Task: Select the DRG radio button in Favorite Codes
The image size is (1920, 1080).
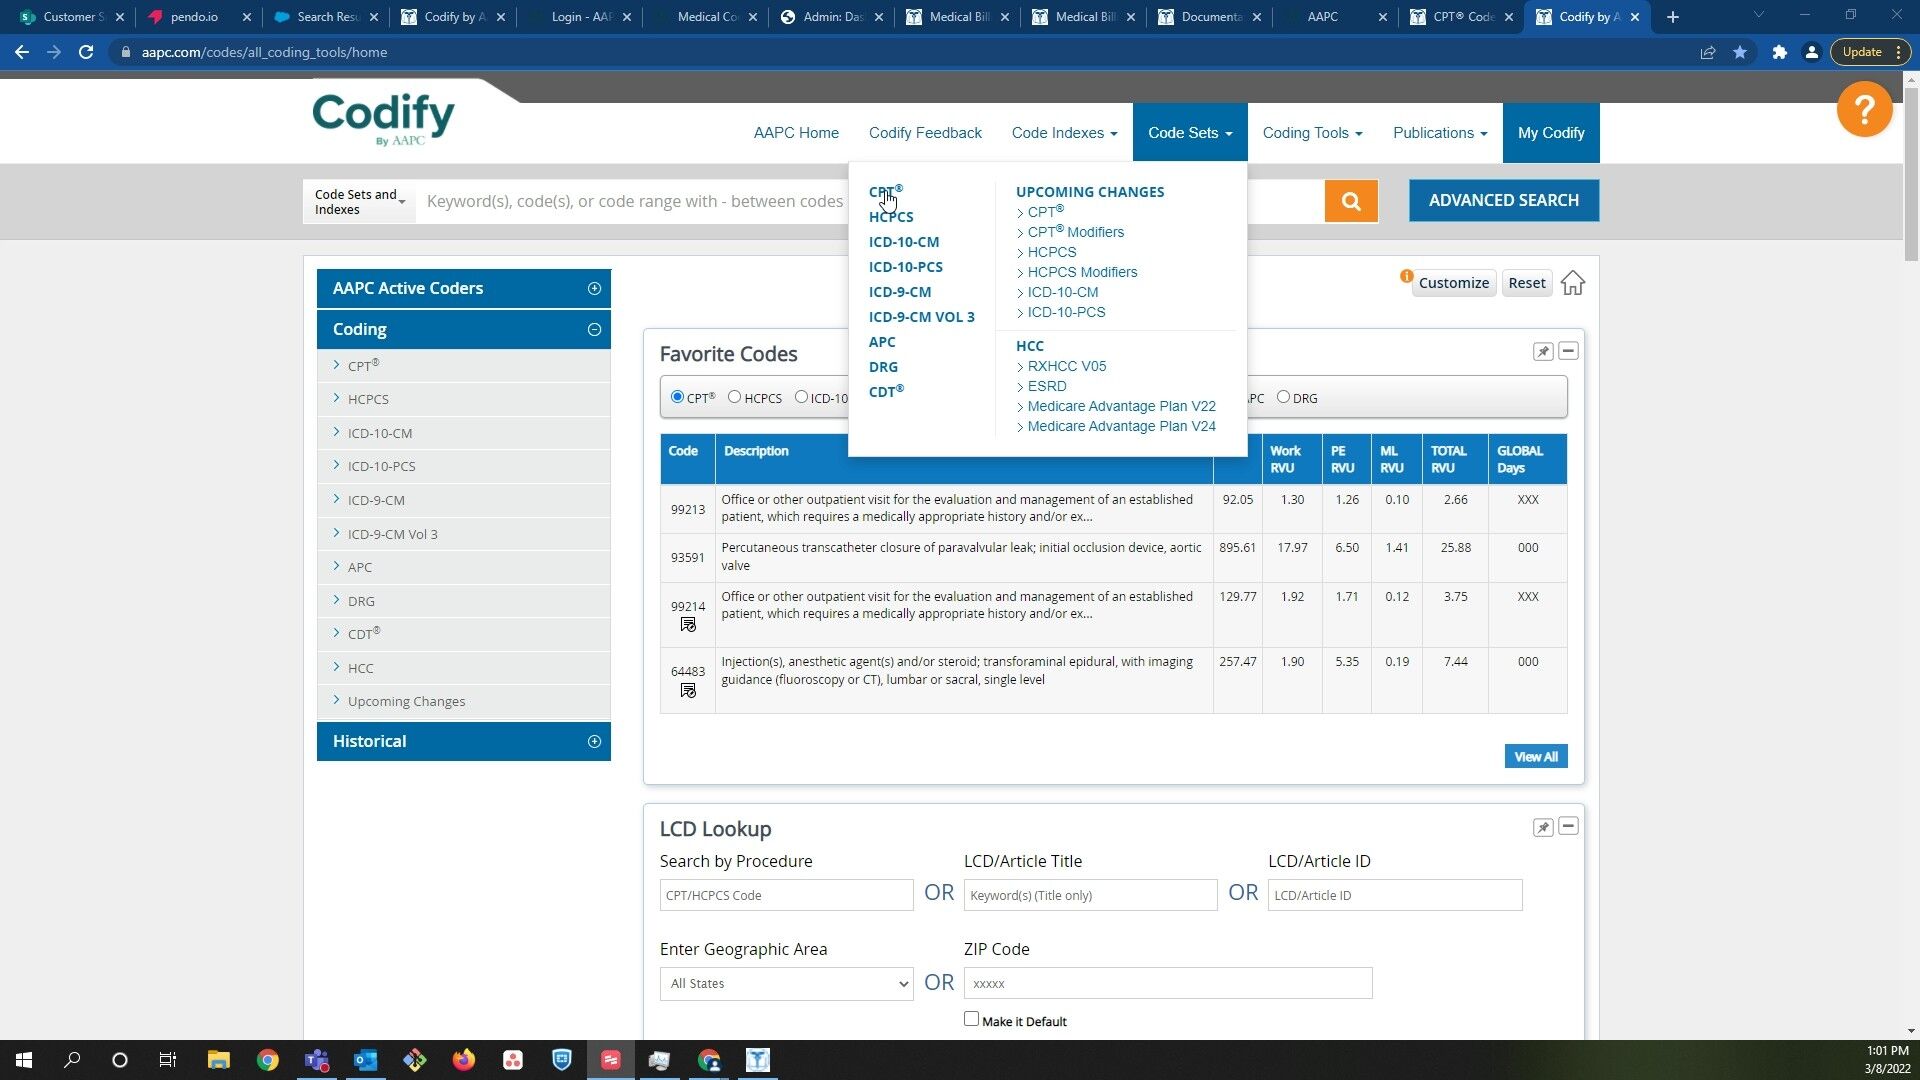Action: (1283, 397)
